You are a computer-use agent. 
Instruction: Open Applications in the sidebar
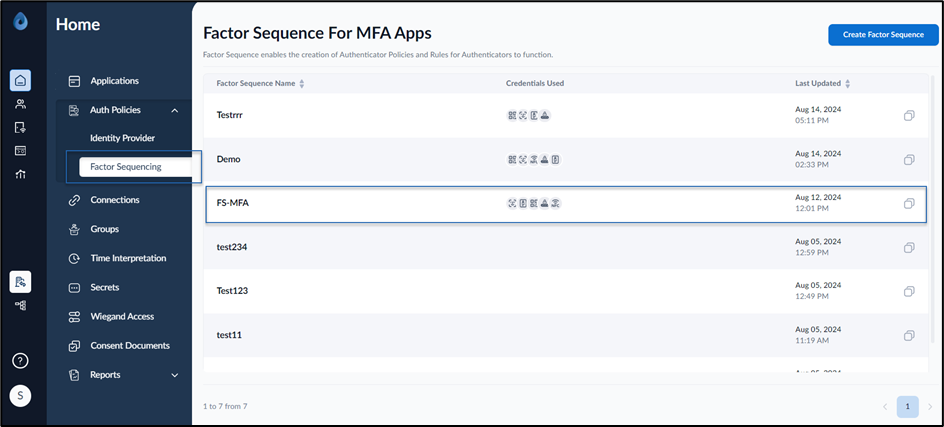114,81
